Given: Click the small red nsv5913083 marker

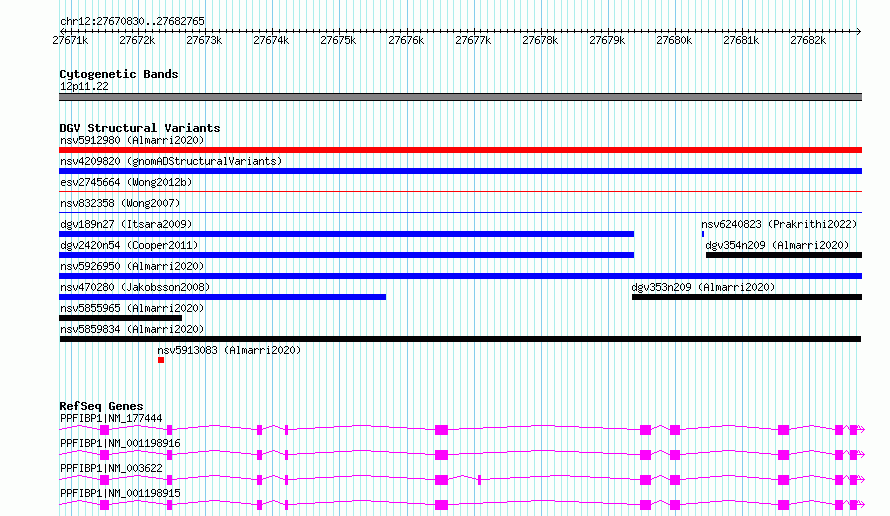Looking at the screenshot, I should coord(161,360).
